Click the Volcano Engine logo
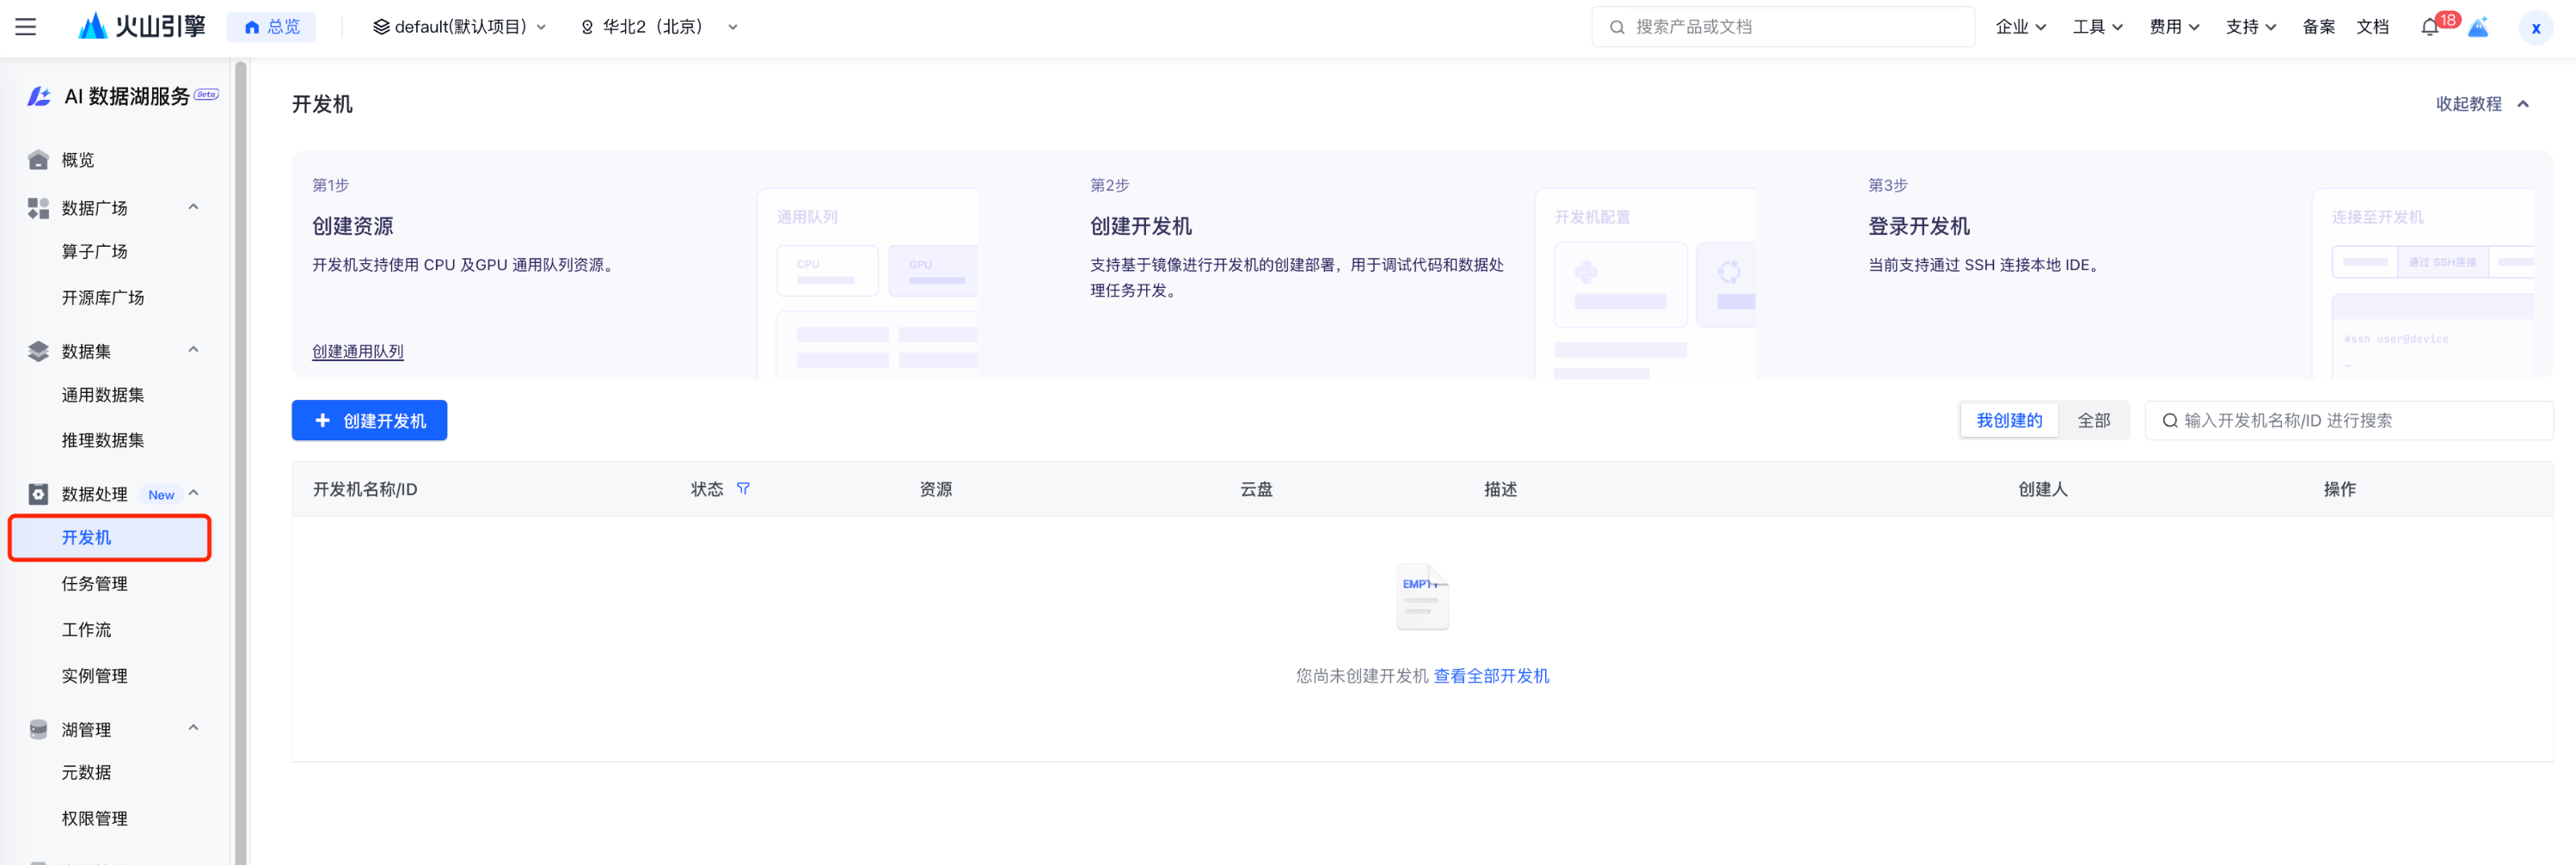Screen dimensions: 2576x865 pos(142,27)
